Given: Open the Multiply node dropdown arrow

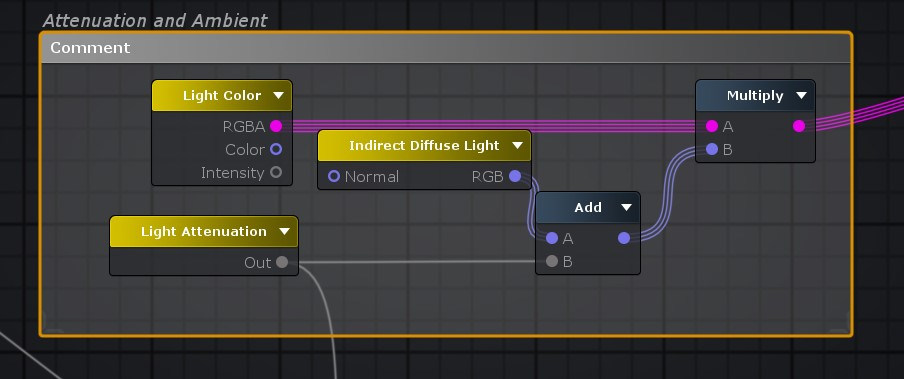Looking at the screenshot, I should click(801, 96).
